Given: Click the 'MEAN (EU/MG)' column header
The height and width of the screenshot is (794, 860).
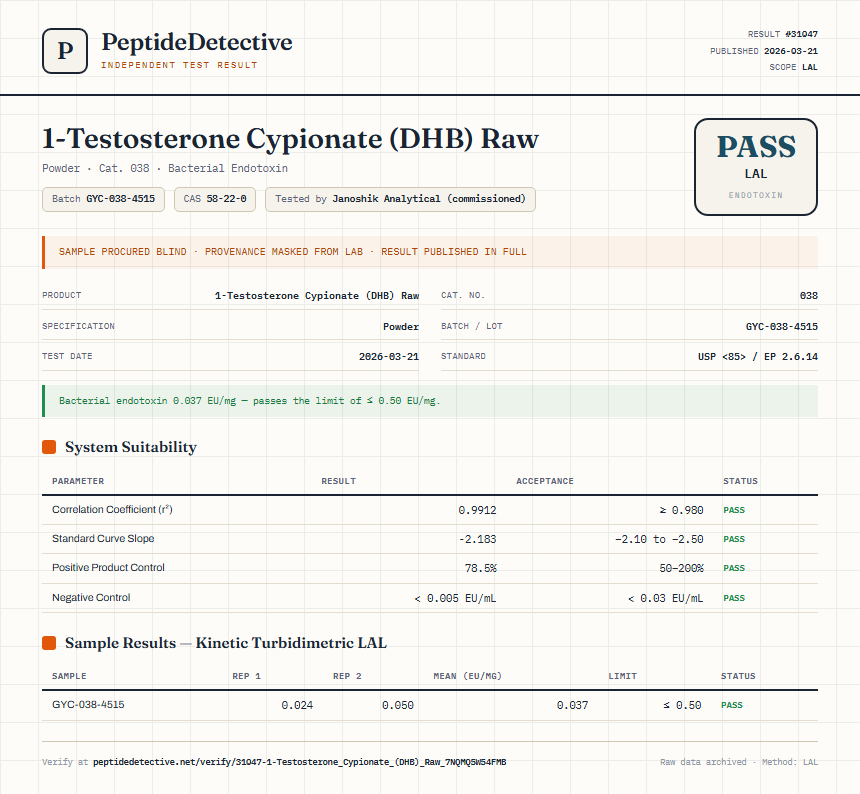Looking at the screenshot, I should 467,676.
